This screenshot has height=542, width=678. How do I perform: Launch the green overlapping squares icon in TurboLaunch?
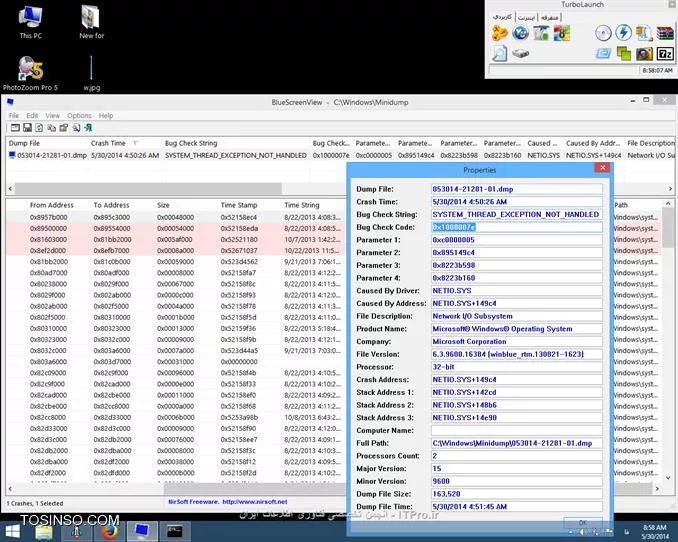(x=624, y=54)
